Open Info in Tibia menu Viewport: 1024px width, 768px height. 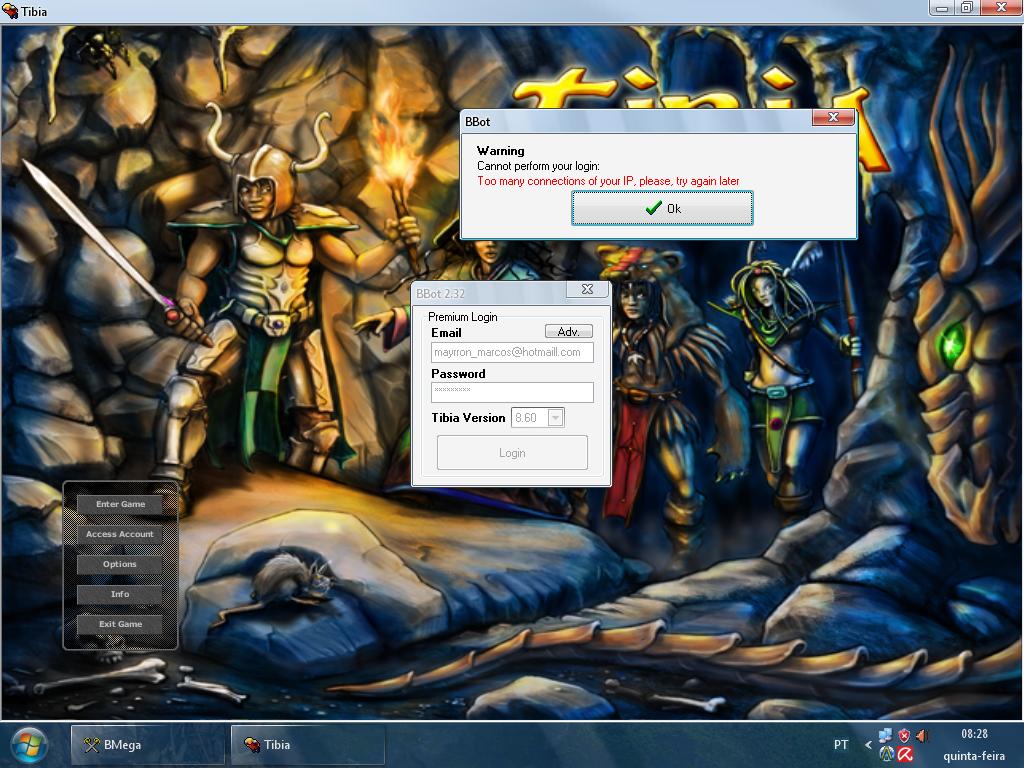coord(120,594)
